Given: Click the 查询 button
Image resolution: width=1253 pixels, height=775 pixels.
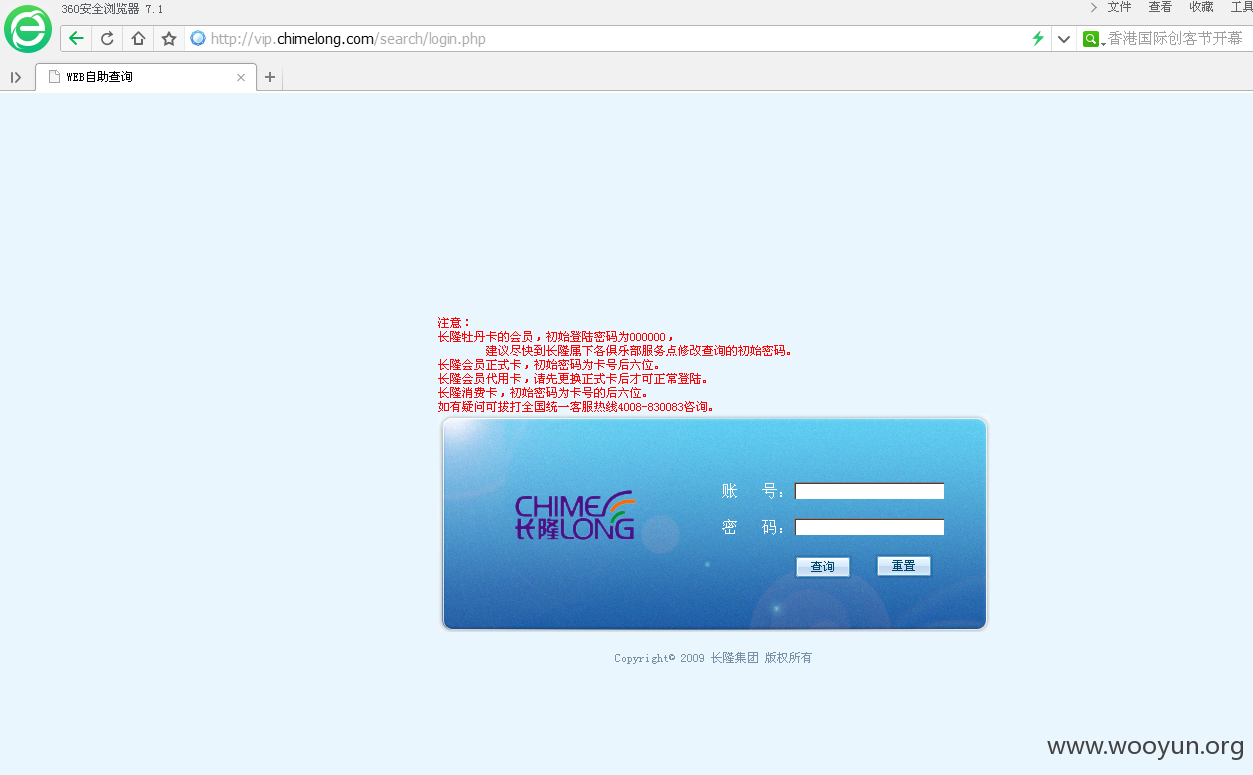Looking at the screenshot, I should pyautogui.click(x=823, y=567).
